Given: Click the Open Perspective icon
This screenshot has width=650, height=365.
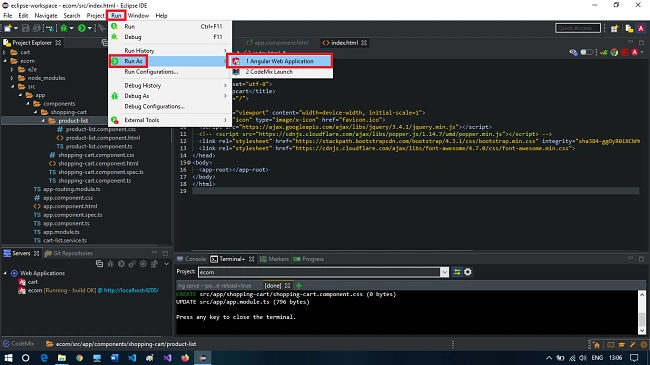Looking at the screenshot, I should 615,28.
